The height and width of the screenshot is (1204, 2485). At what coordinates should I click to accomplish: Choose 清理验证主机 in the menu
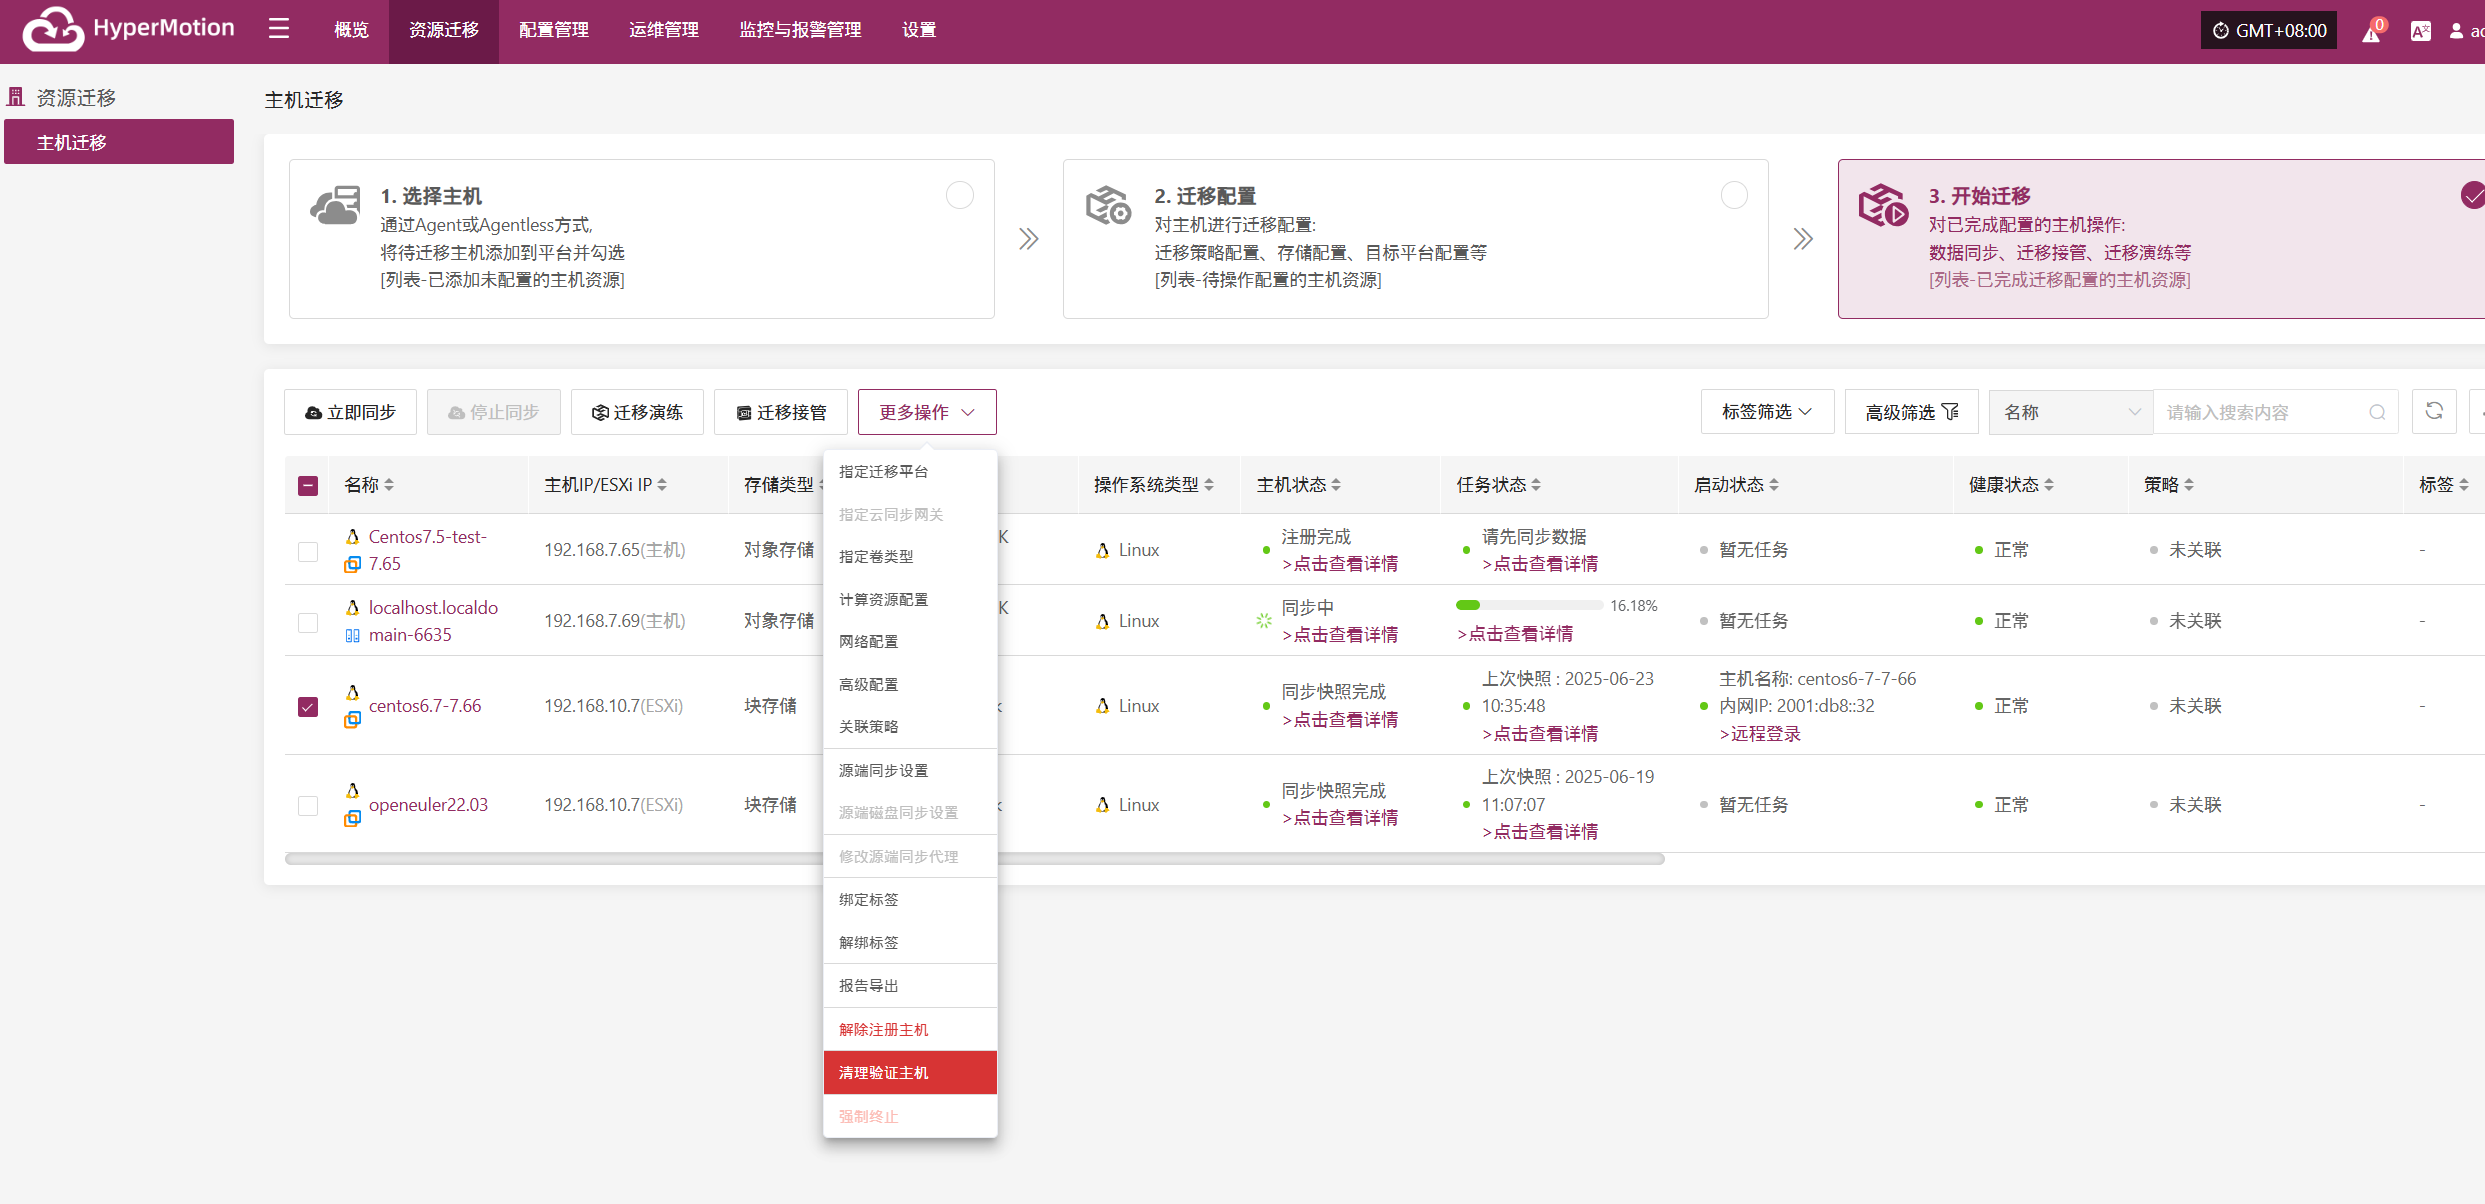pos(910,1073)
